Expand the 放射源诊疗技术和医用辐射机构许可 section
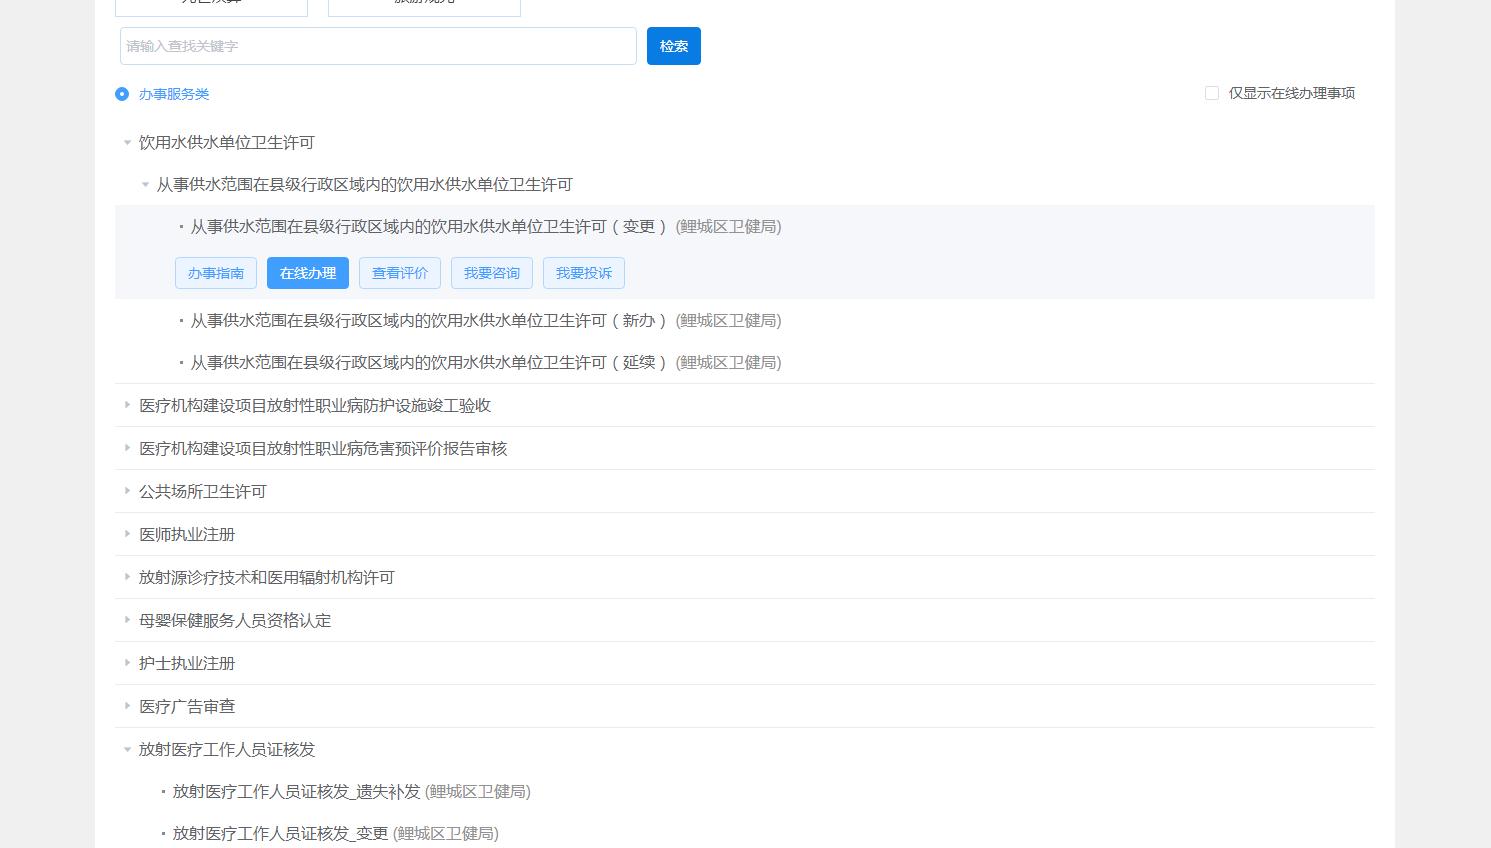This screenshot has width=1491, height=848. (x=128, y=577)
